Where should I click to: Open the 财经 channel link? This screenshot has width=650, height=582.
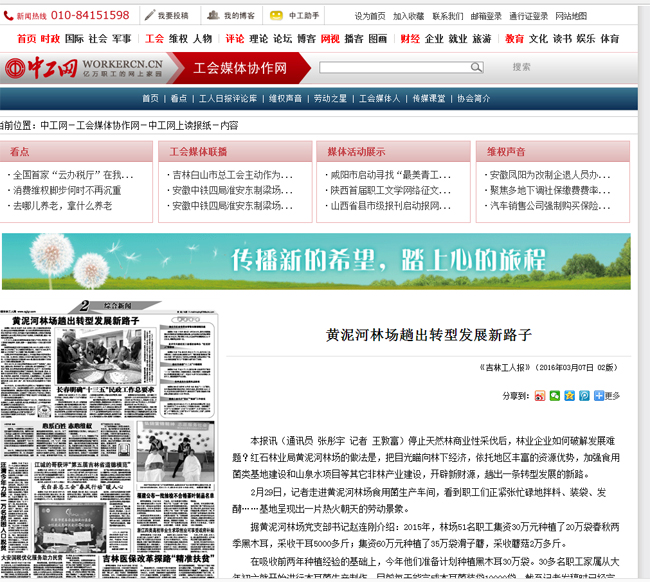(x=409, y=38)
